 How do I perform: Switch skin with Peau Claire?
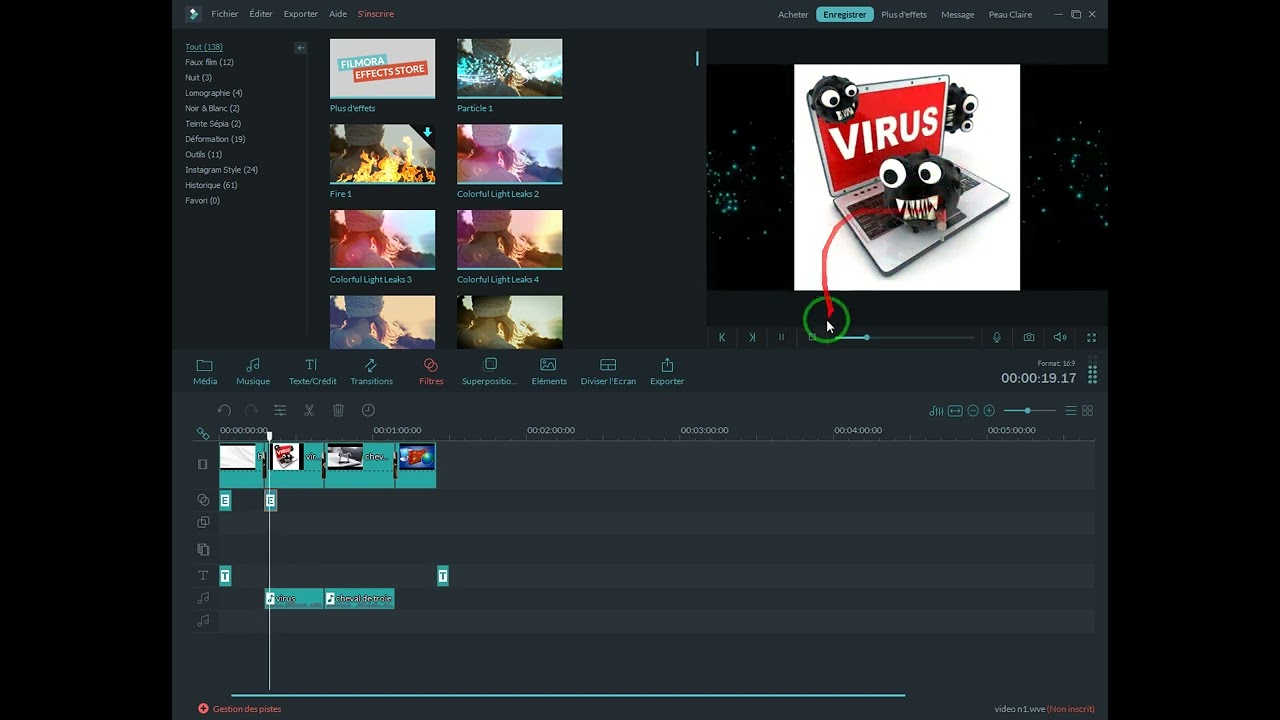[x=1010, y=14]
